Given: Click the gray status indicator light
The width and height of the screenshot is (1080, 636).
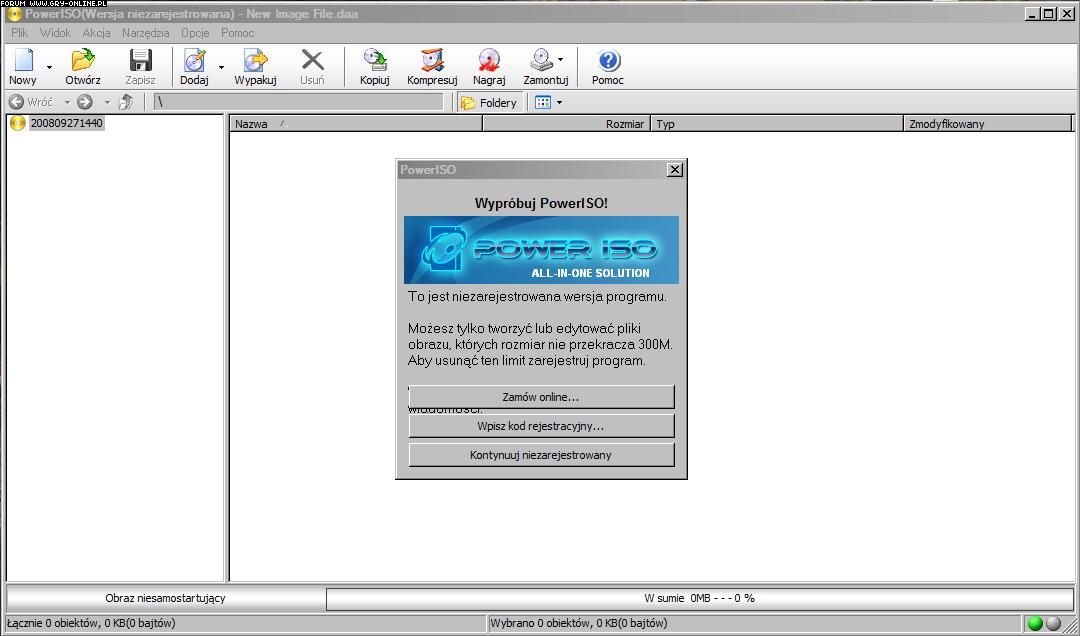Looking at the screenshot, I should point(1053,624).
